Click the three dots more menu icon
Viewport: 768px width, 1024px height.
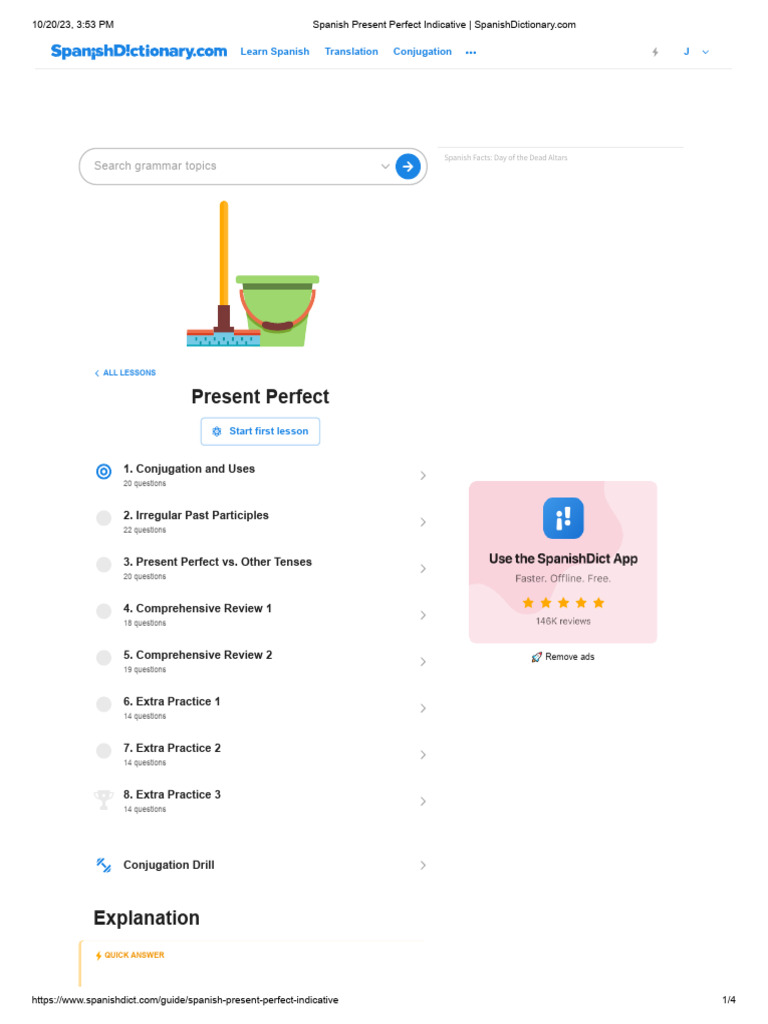coord(471,52)
